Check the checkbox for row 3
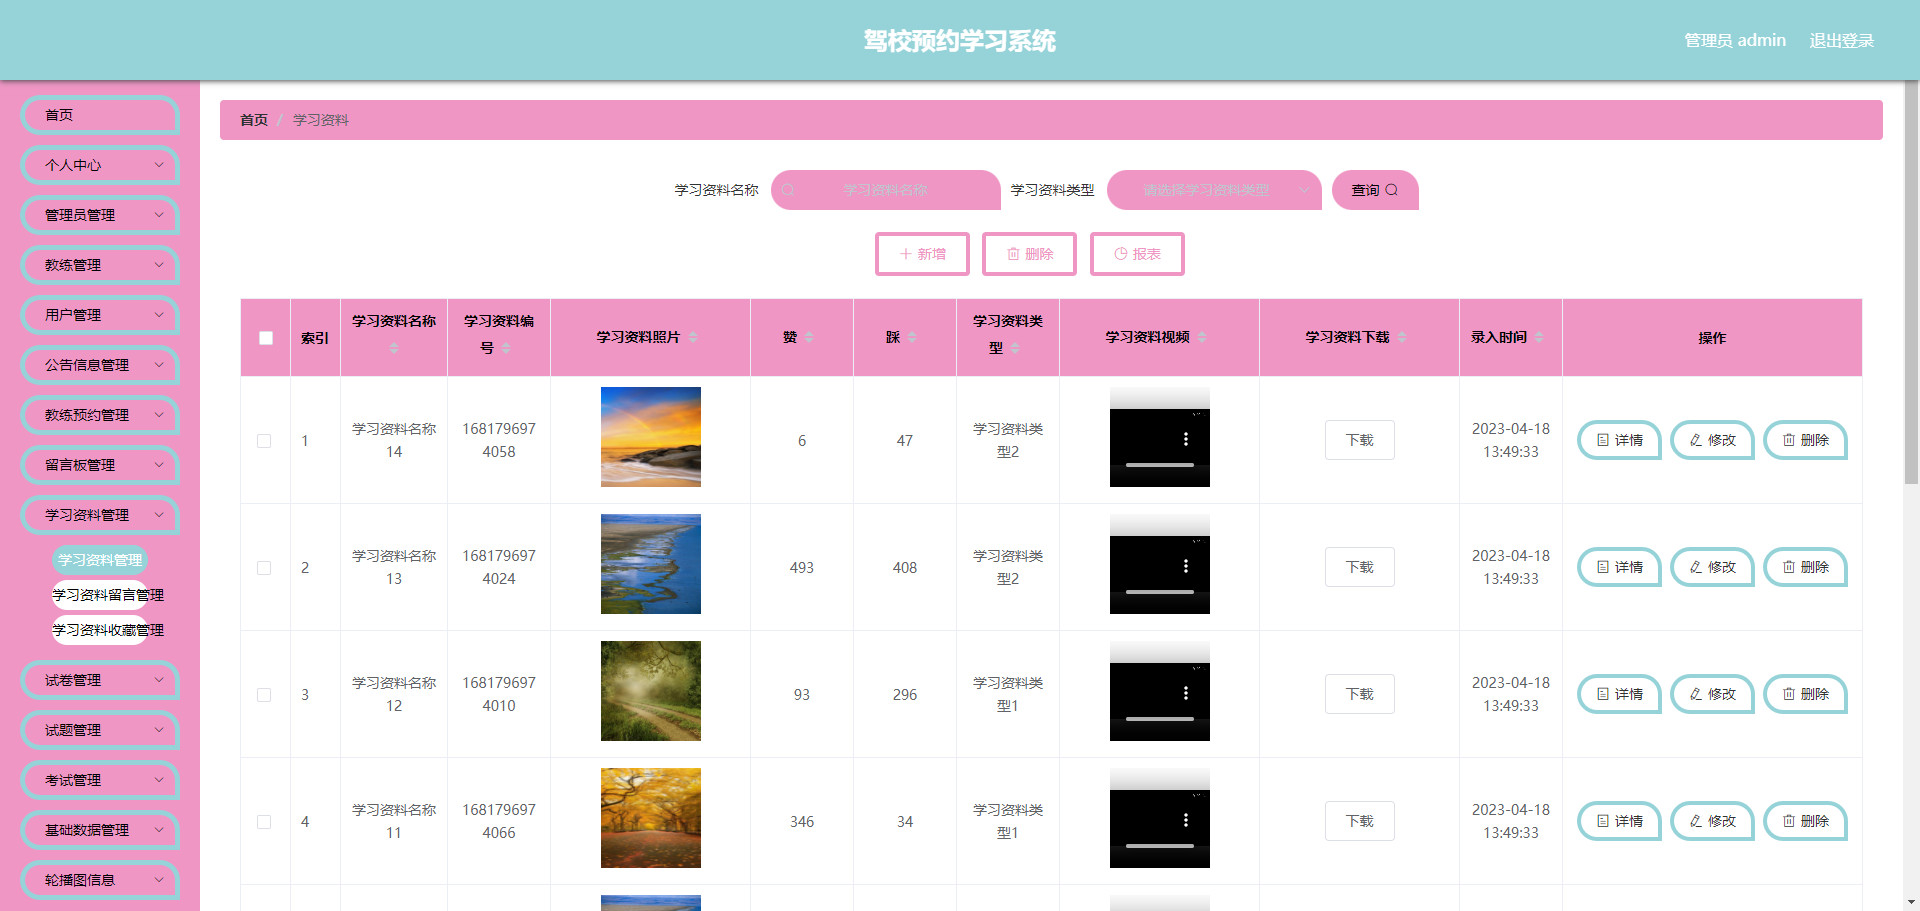Viewport: 1920px width, 911px height. tap(264, 695)
